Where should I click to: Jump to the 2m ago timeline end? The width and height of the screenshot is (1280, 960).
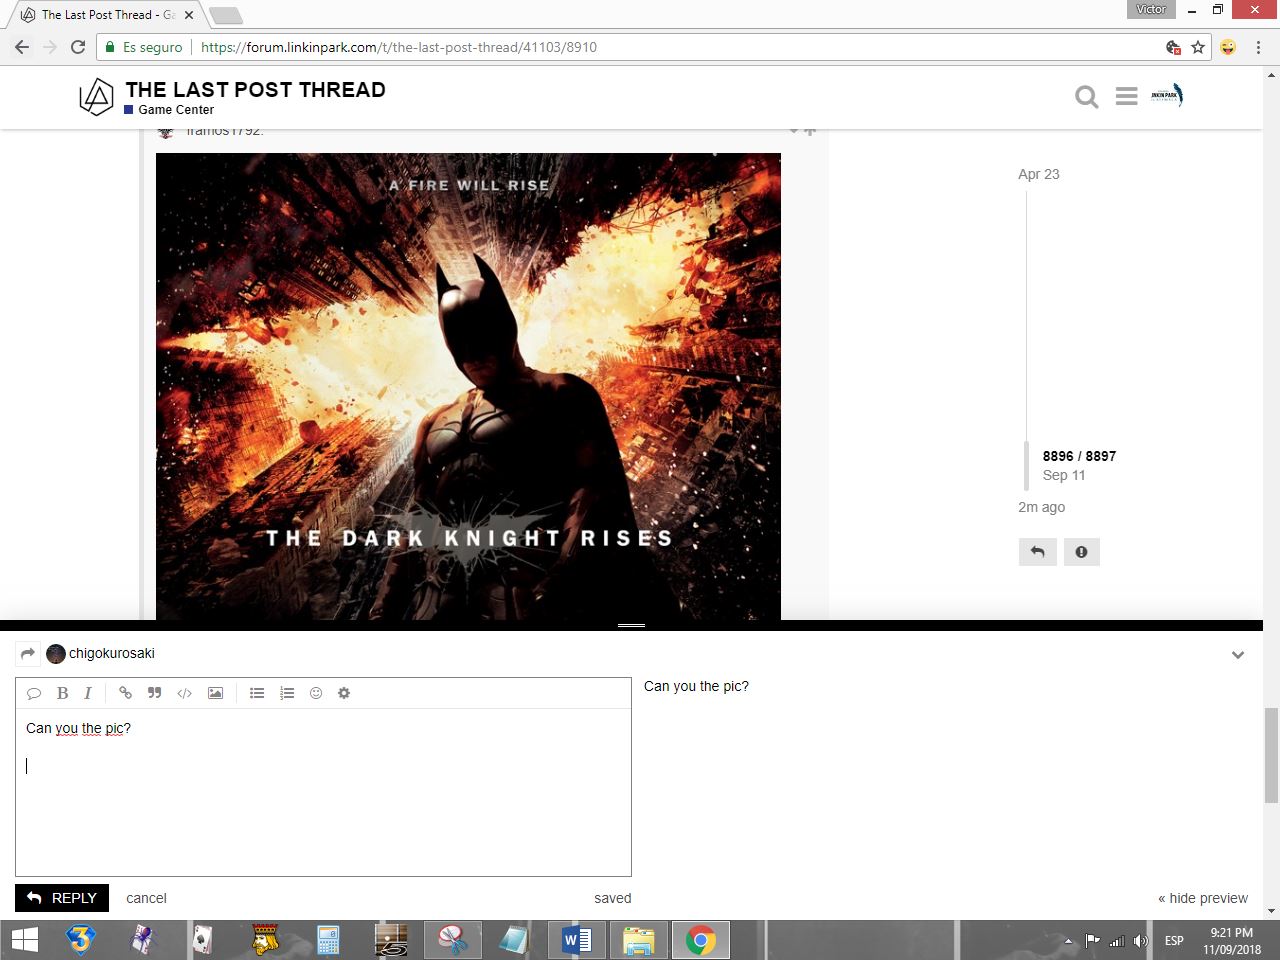coord(1041,507)
